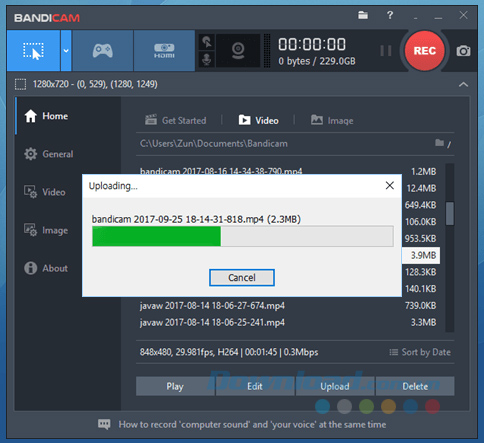The width and height of the screenshot is (484, 443).
Task: Open the About section
Action: (46, 268)
